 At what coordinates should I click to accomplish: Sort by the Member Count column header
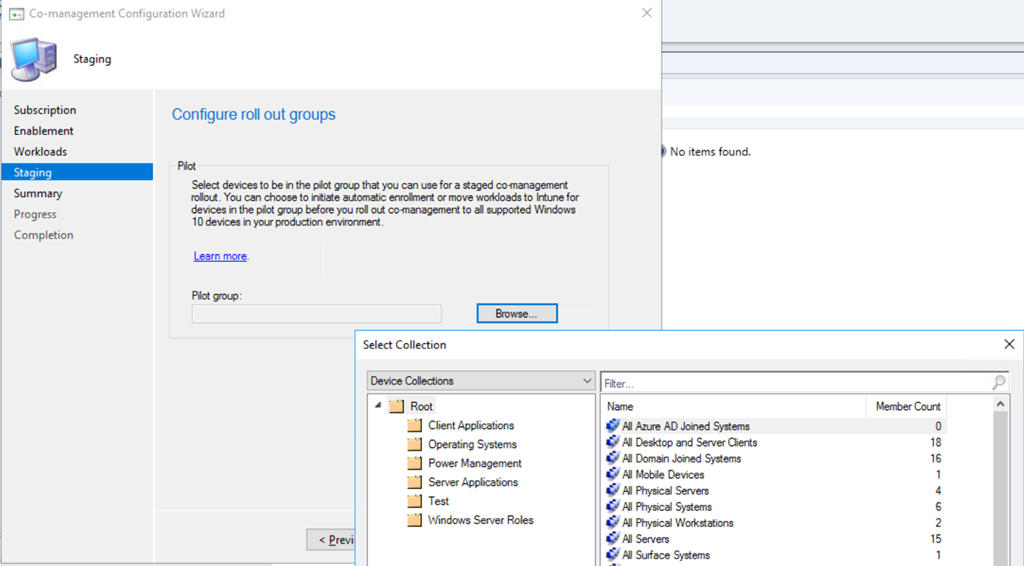906,406
